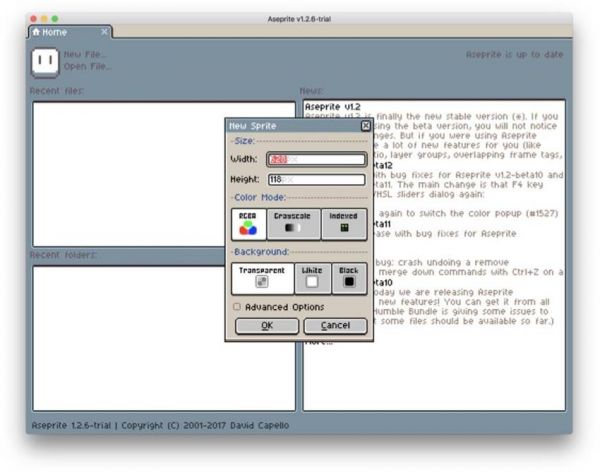
Task: Switch to the Home tab
Action: (x=50, y=32)
